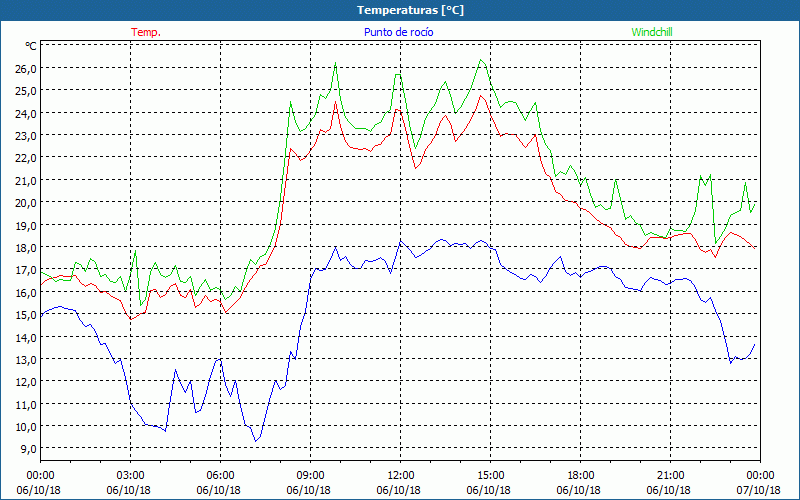Select the red Temp. legend label
The image size is (800, 500).
pos(146,32)
